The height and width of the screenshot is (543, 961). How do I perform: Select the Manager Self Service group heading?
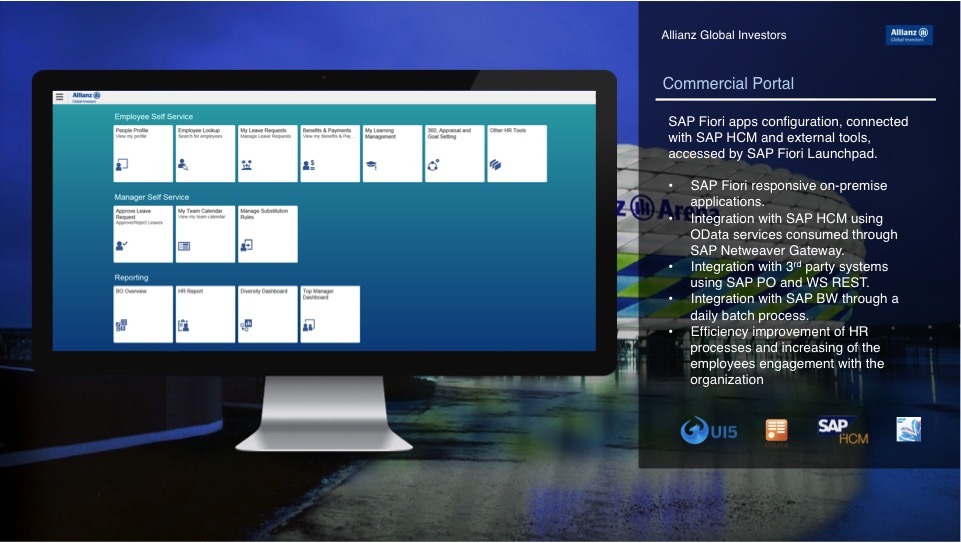coord(151,197)
